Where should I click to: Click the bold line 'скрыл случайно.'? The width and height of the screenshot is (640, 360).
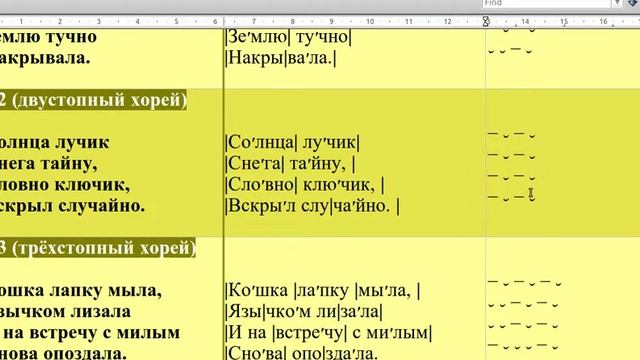pos(72,206)
